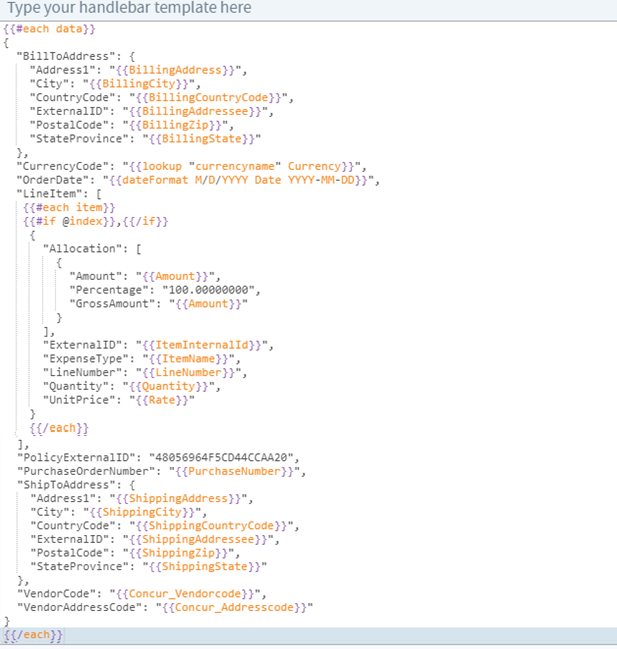Click the opening {{#each data}} line
Image resolution: width=617 pixels, height=649 pixels.
coord(49,29)
